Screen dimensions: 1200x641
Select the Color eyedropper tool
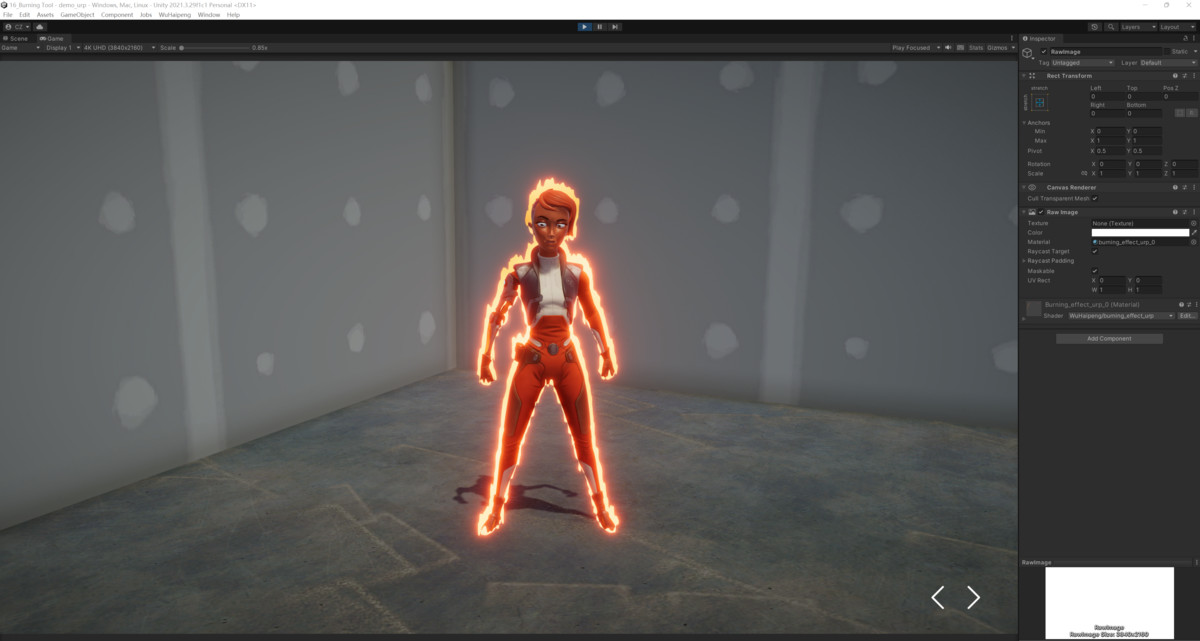(x=1194, y=232)
